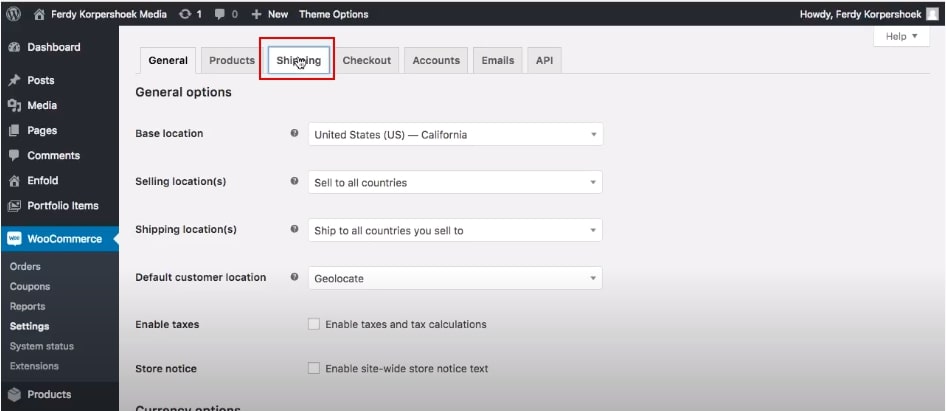Open the Base location dropdown

pyautogui.click(x=456, y=134)
